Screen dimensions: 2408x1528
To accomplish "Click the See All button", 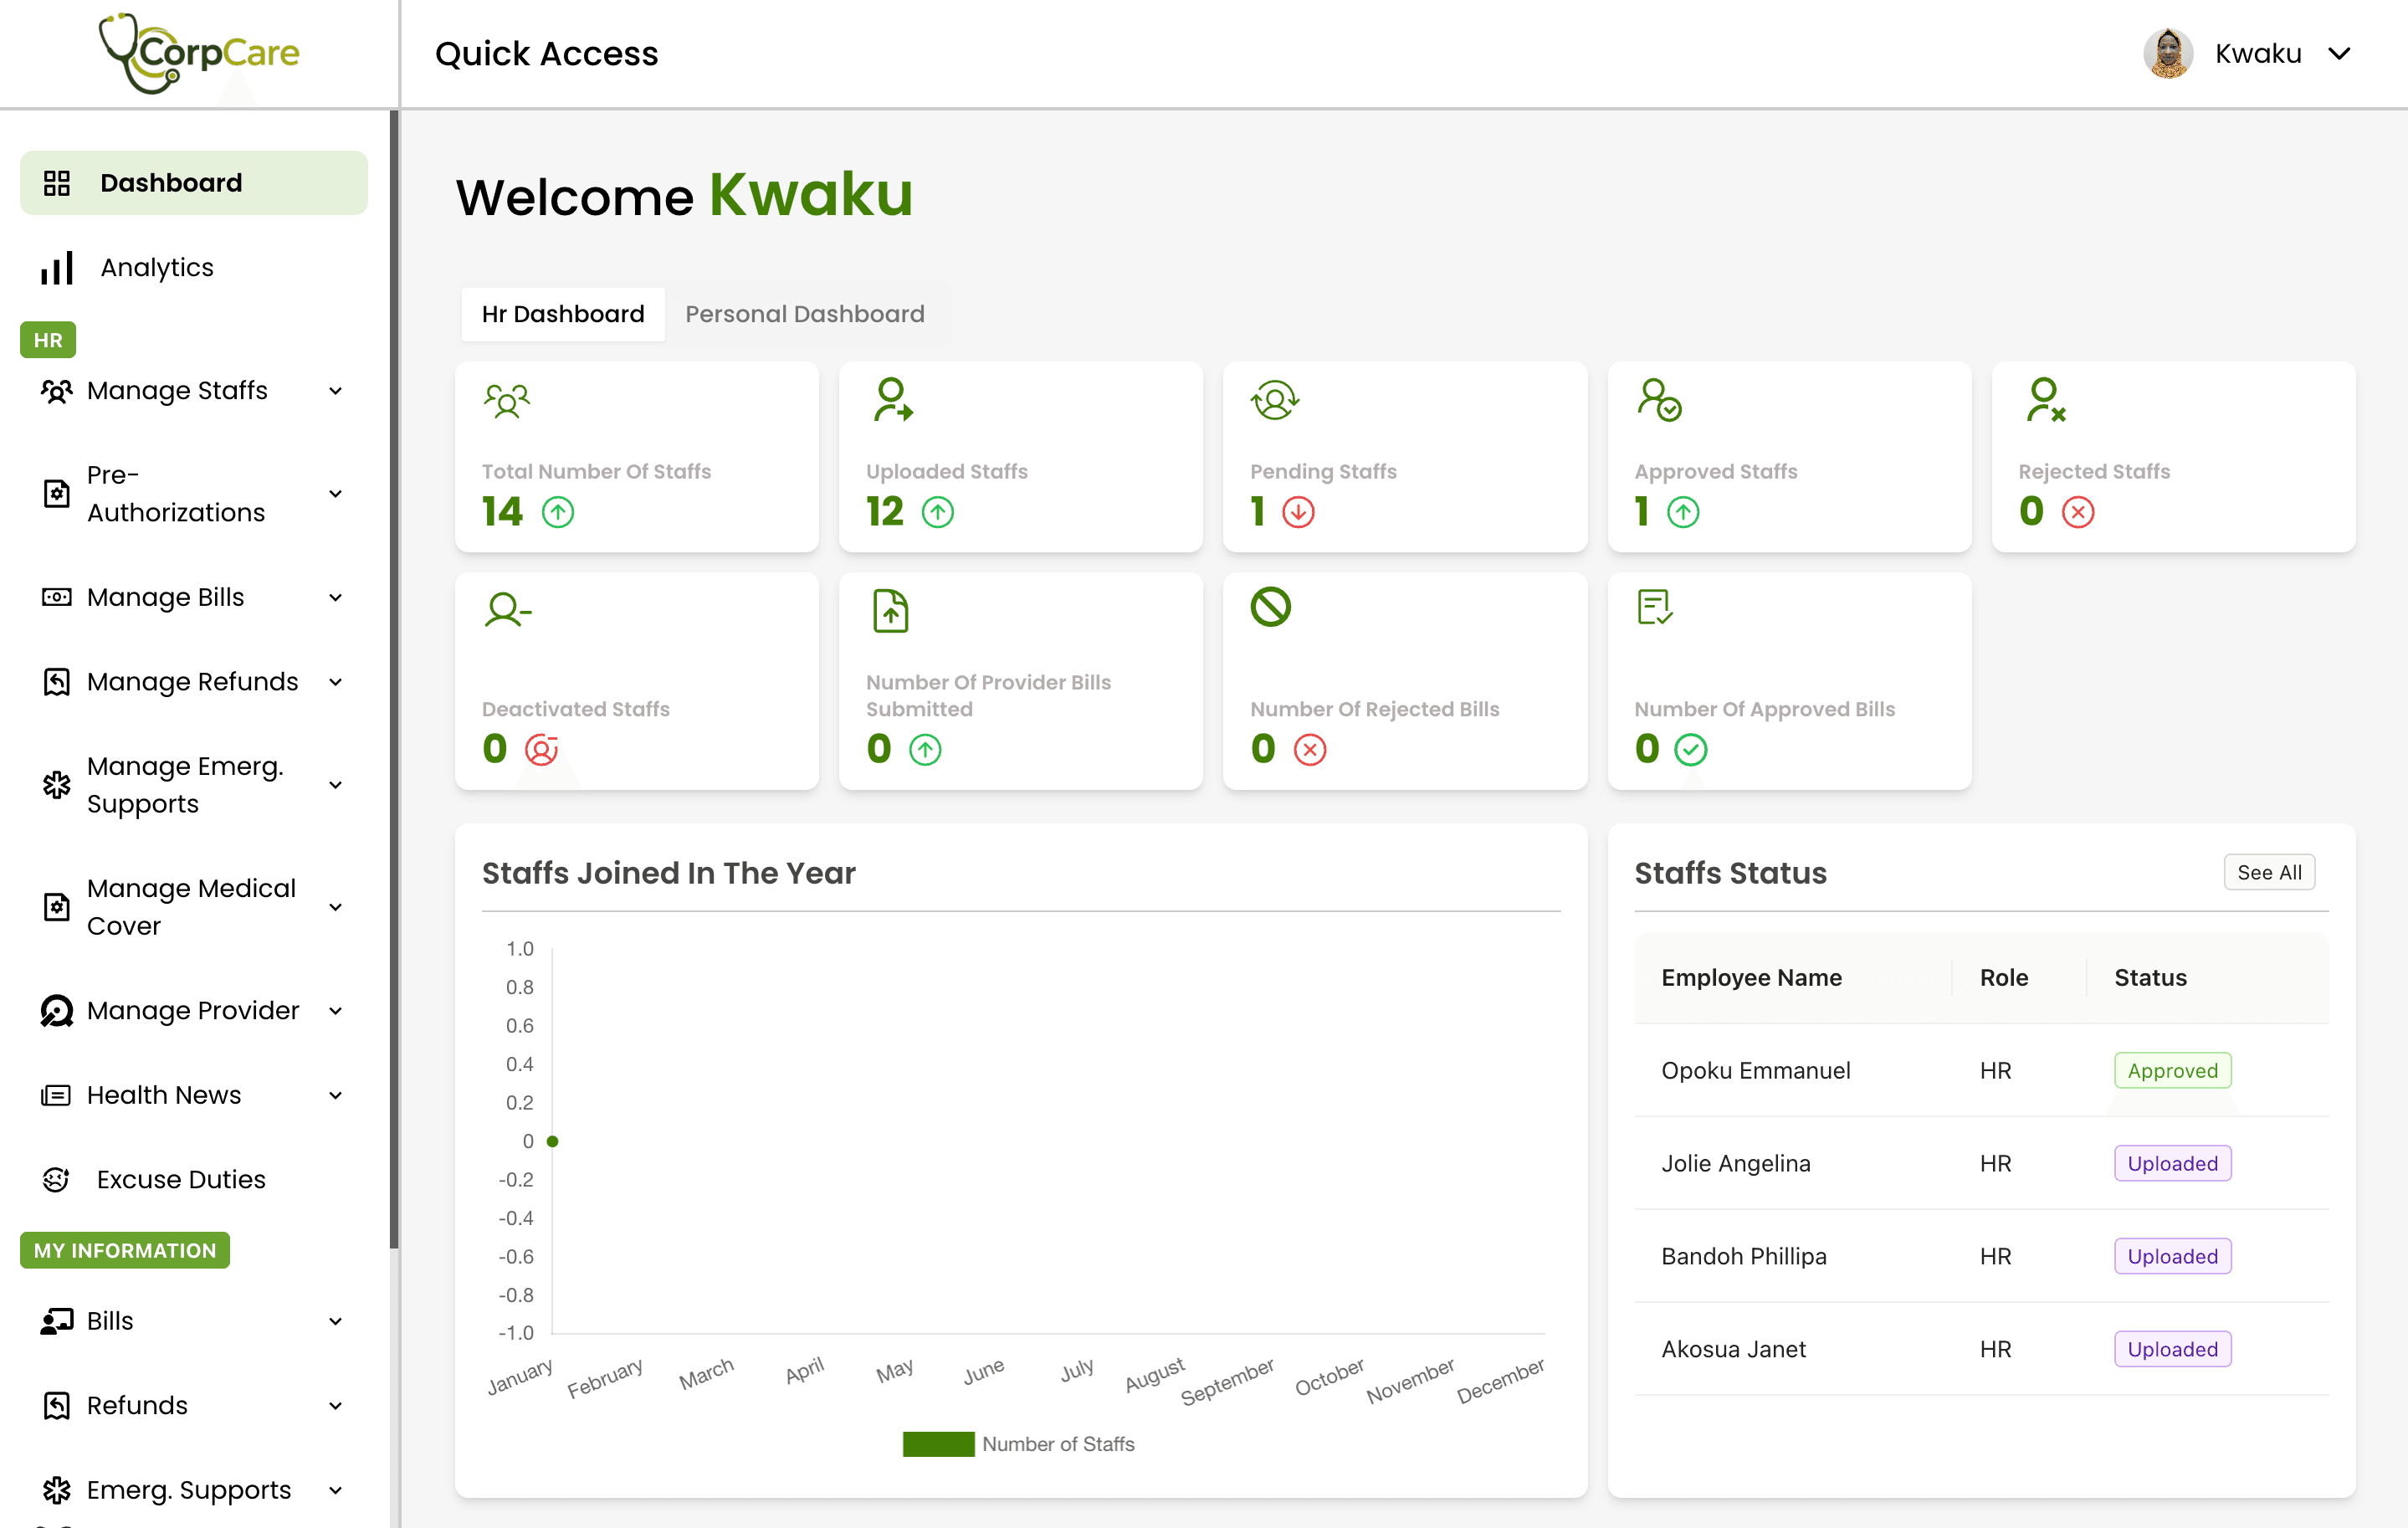I will point(2268,872).
